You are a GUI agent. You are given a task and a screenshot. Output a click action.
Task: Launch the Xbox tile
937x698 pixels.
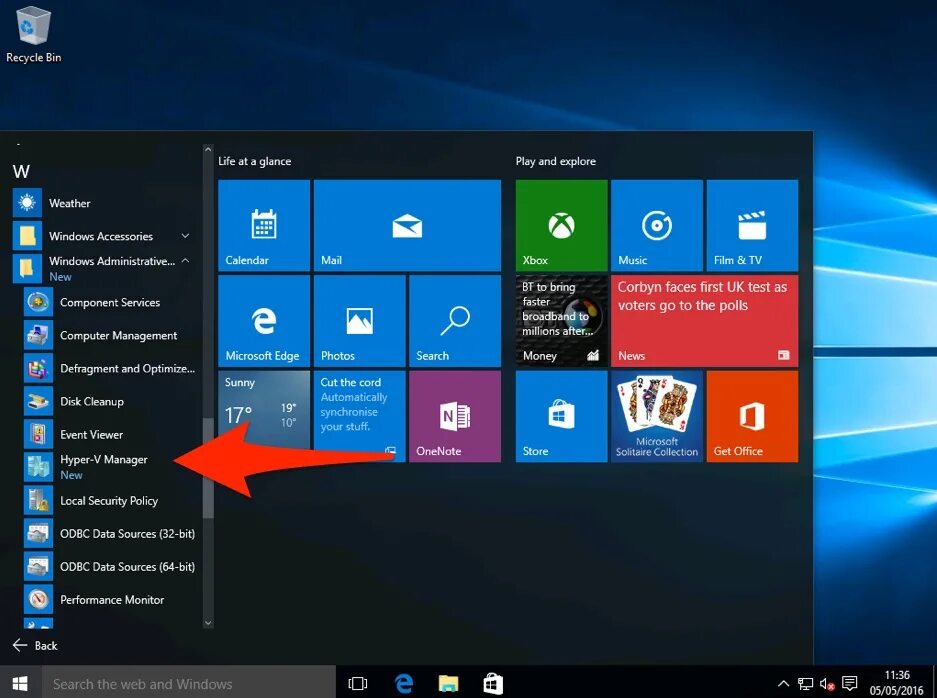coord(562,225)
